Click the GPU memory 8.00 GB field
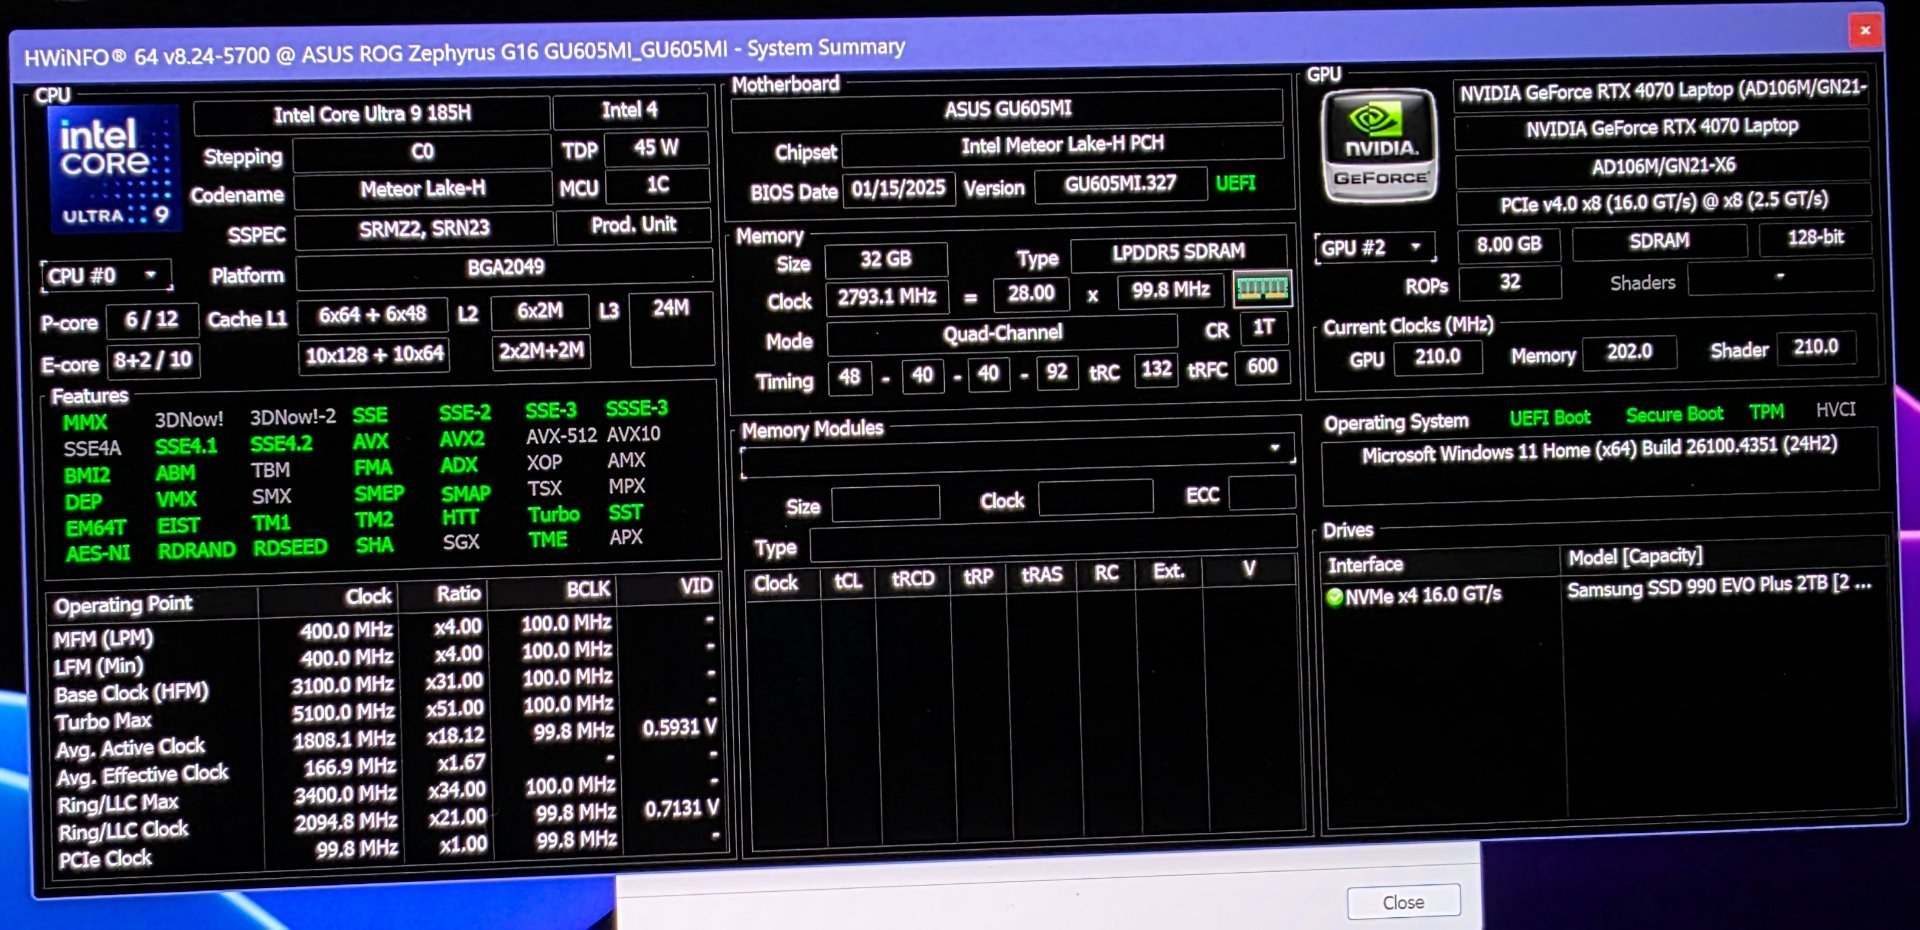The height and width of the screenshot is (930, 1920). [1508, 245]
